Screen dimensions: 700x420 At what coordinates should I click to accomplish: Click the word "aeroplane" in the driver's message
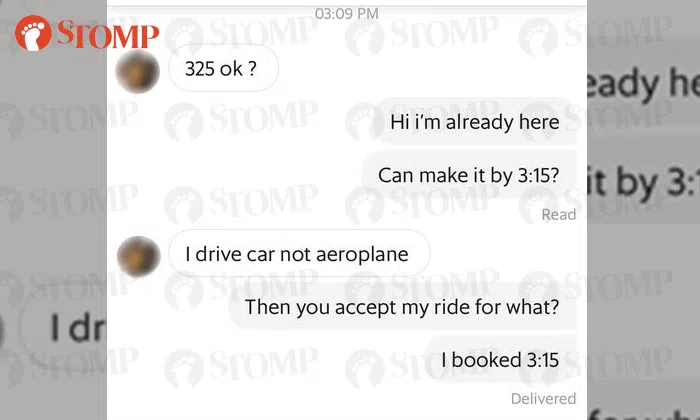pyautogui.click(x=367, y=254)
